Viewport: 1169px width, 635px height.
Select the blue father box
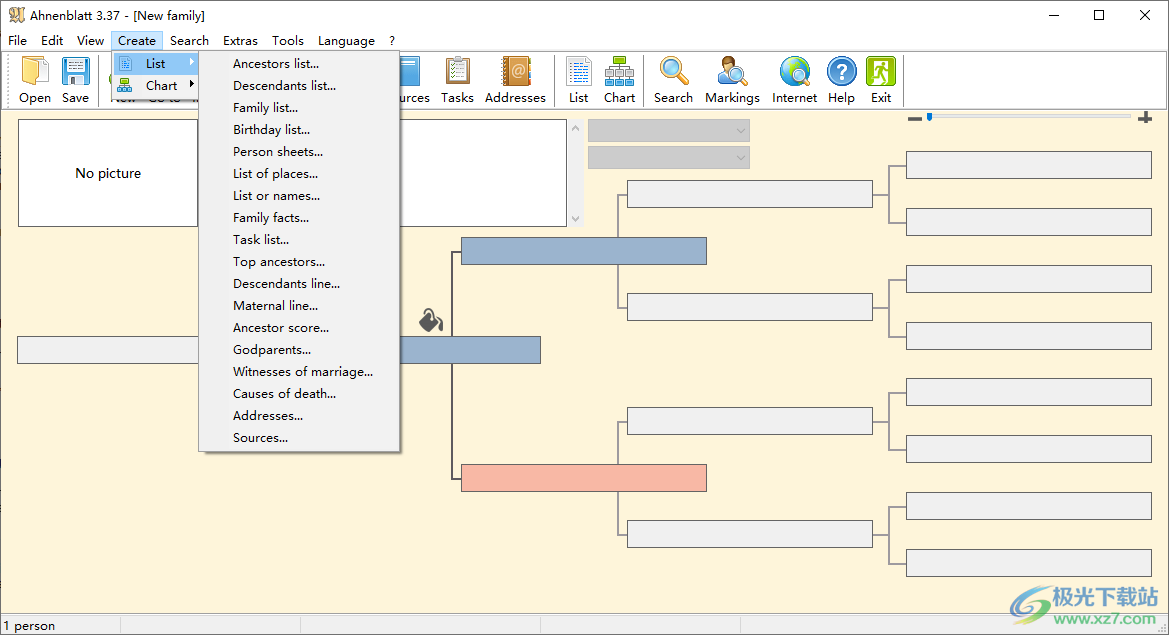584,251
